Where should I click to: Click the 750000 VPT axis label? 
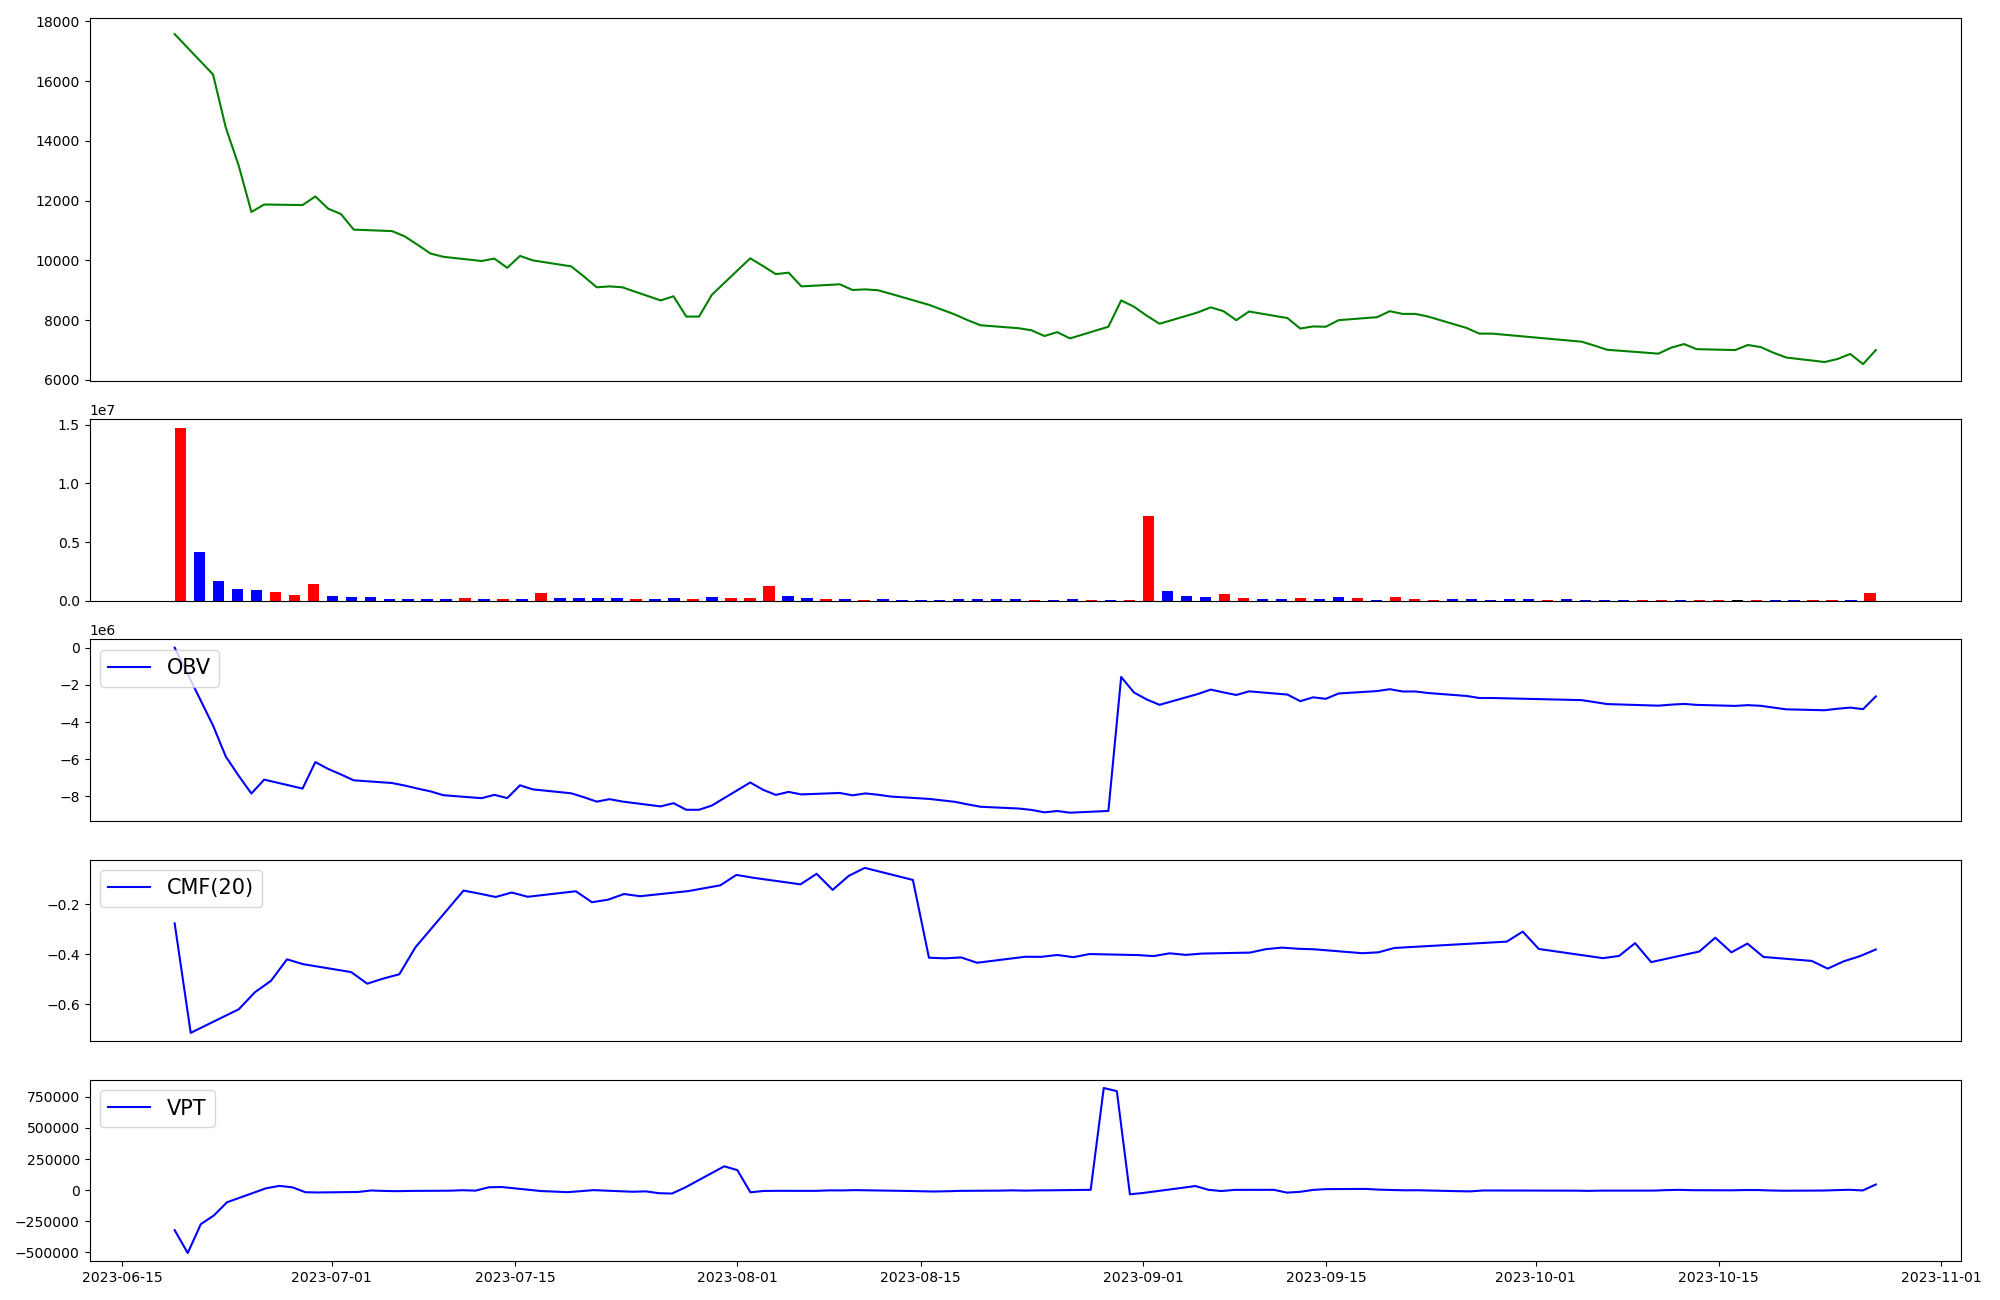(x=54, y=1097)
